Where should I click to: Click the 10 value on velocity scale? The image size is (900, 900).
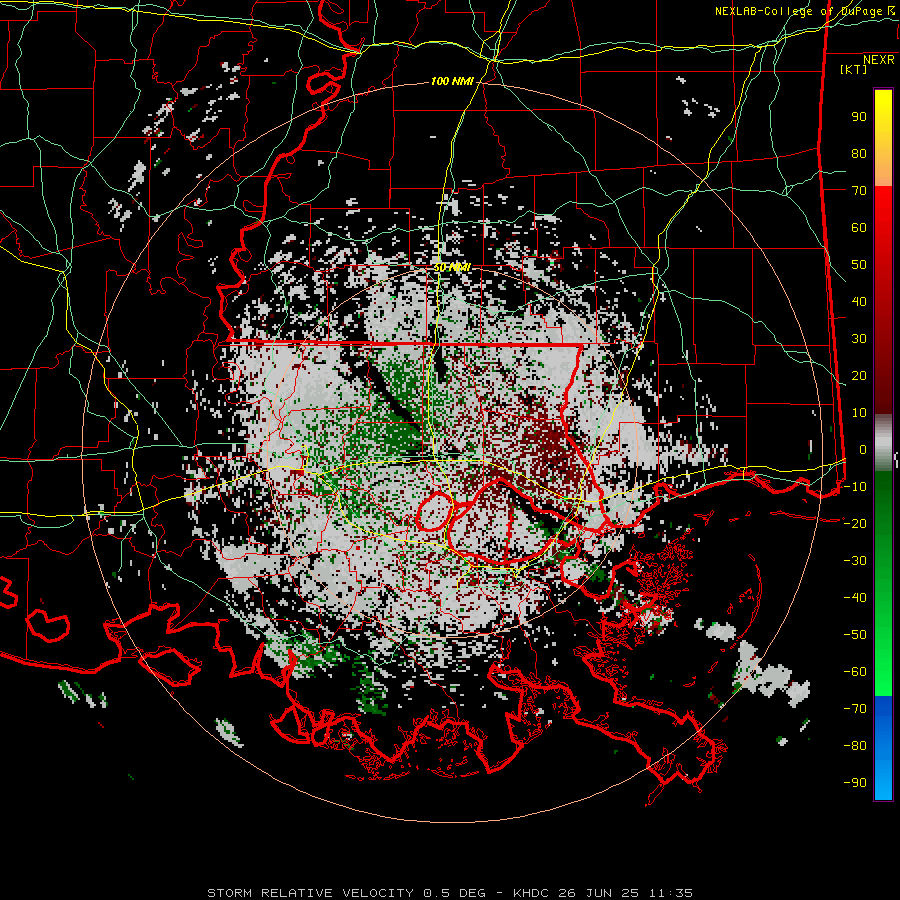[859, 413]
